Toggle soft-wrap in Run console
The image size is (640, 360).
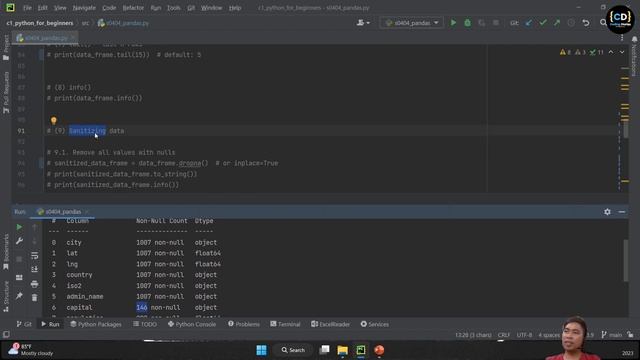tap(35, 256)
